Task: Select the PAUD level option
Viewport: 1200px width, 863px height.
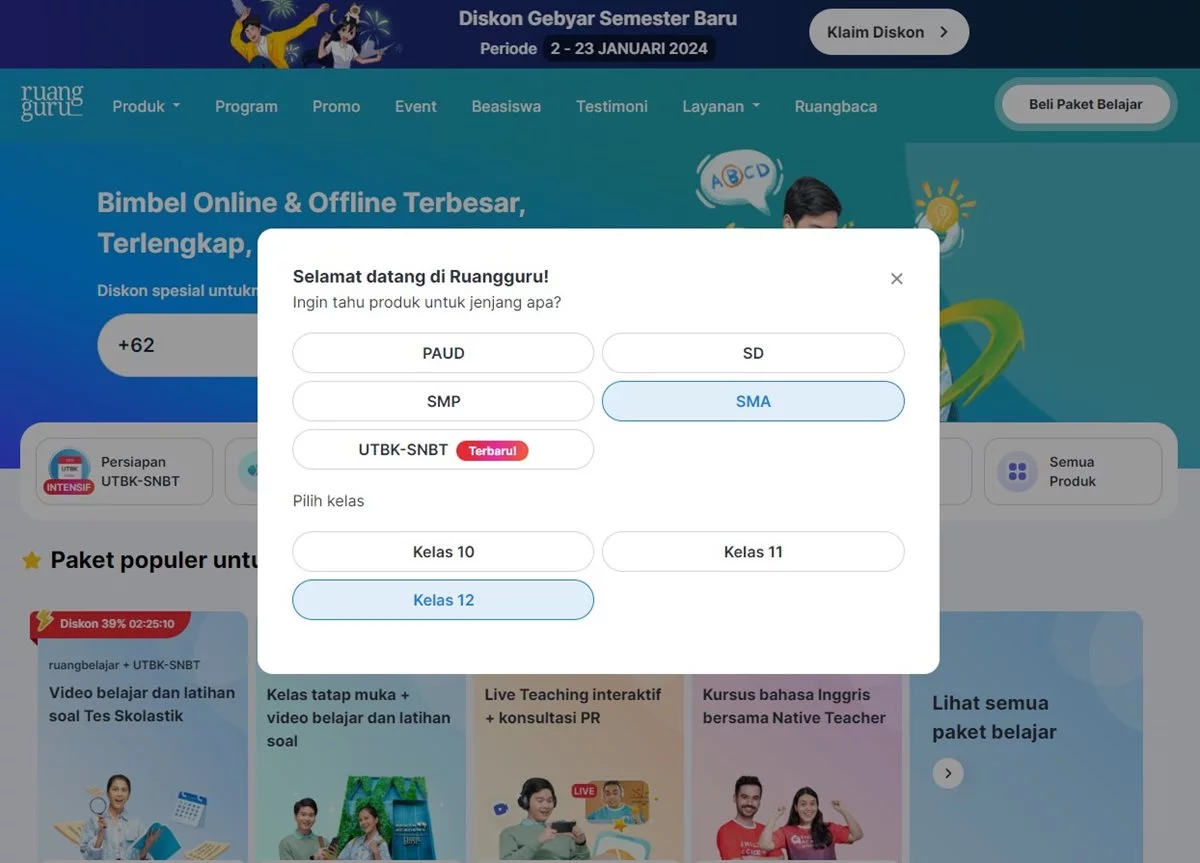Action: tap(443, 353)
